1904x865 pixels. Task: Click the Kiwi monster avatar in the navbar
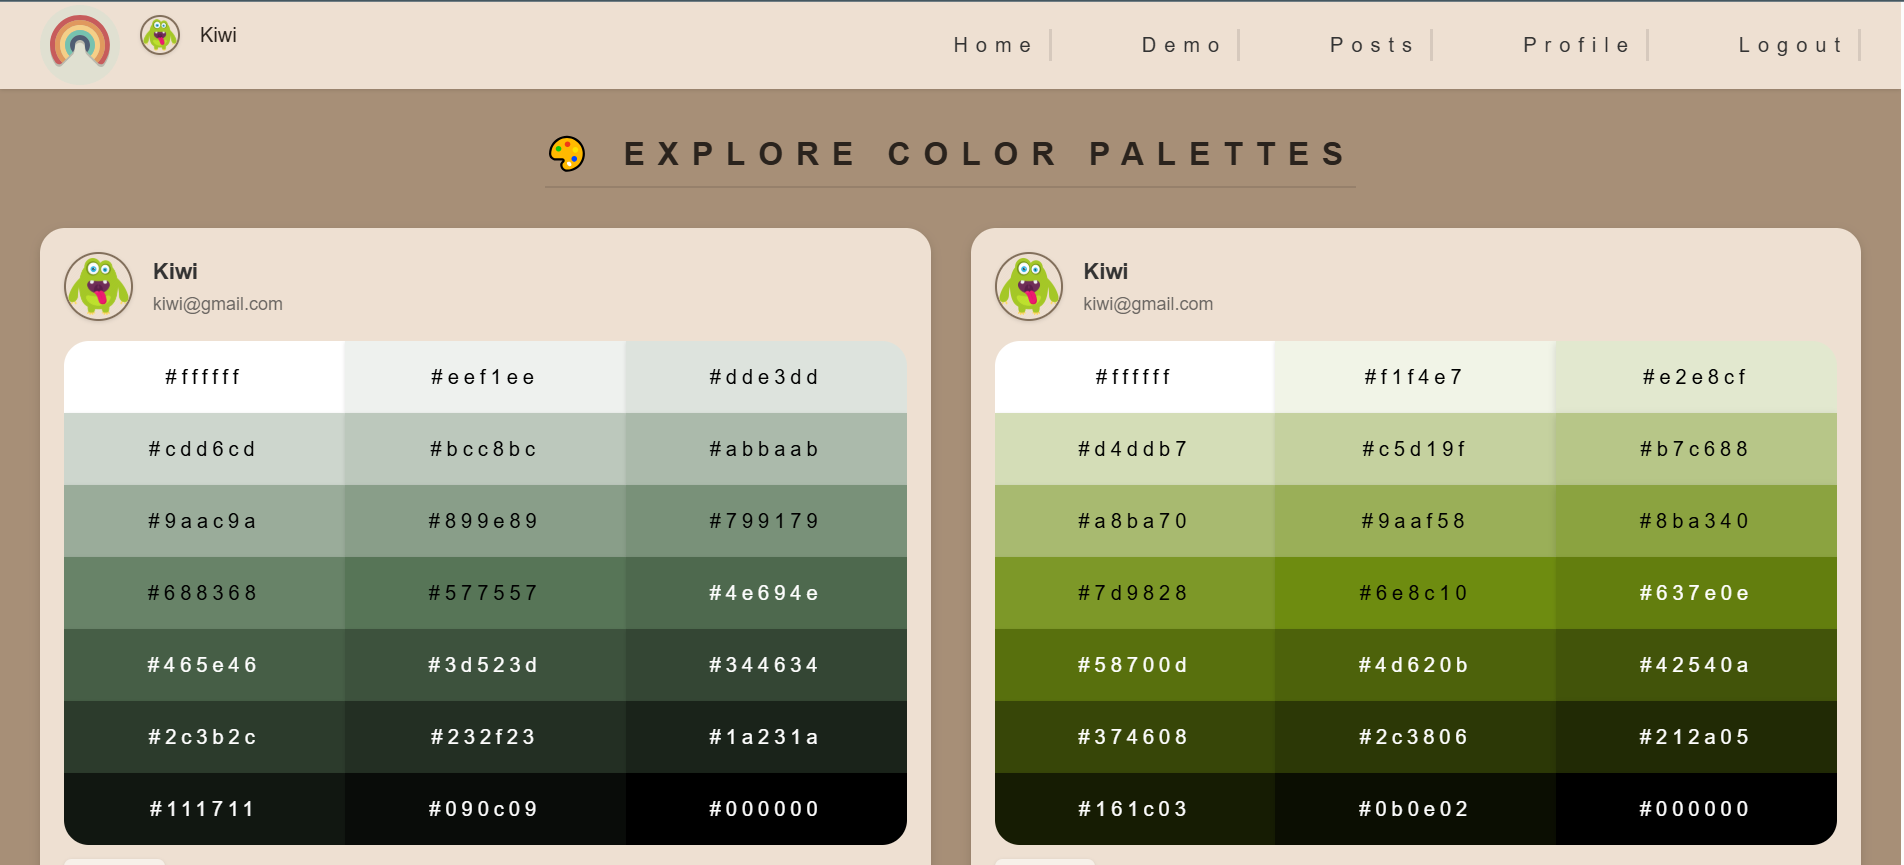click(160, 35)
